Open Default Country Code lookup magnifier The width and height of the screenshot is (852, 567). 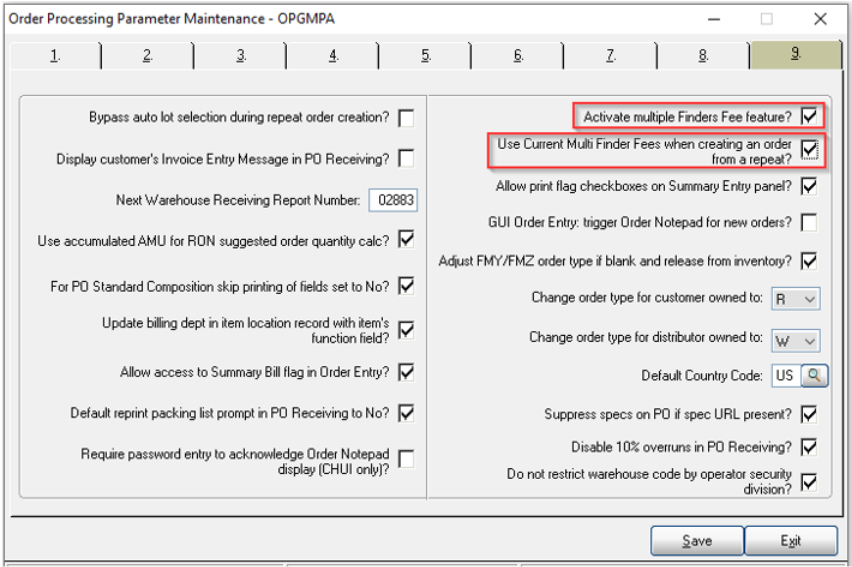point(814,375)
